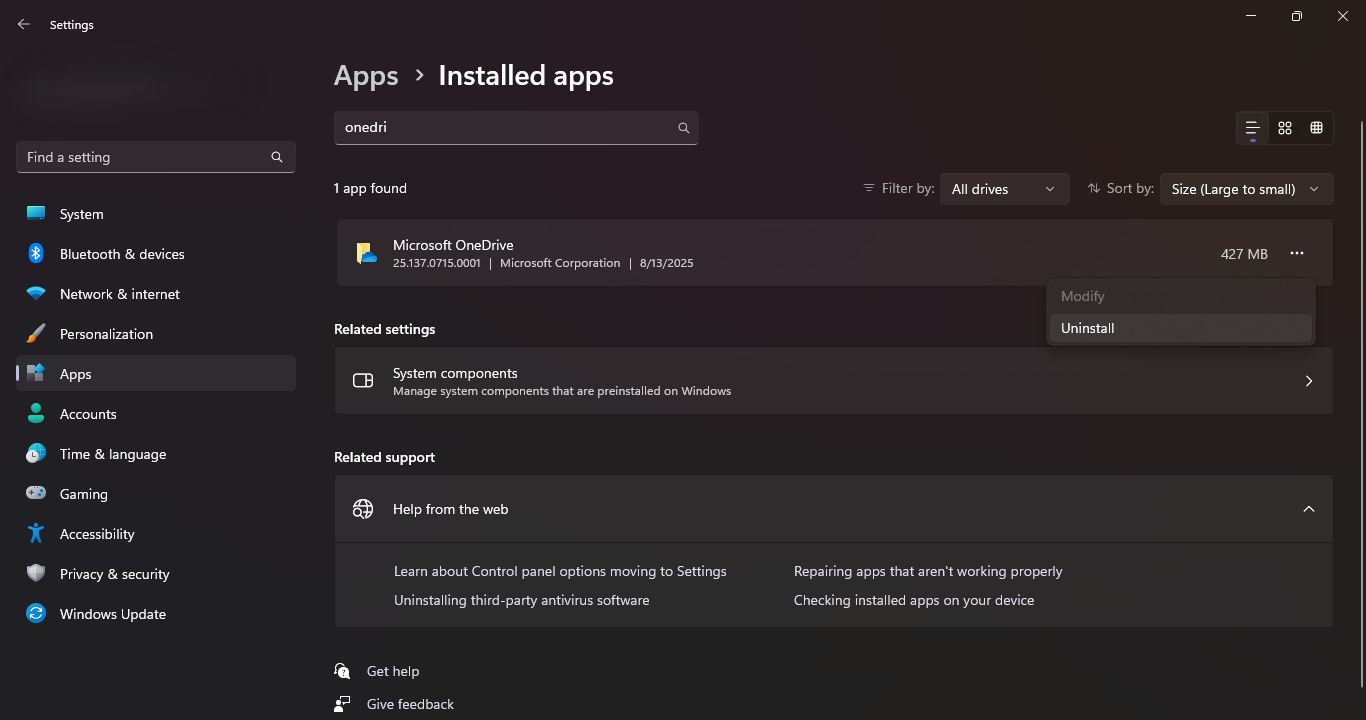Switch to table view layout icon

pyautogui.click(x=1317, y=128)
